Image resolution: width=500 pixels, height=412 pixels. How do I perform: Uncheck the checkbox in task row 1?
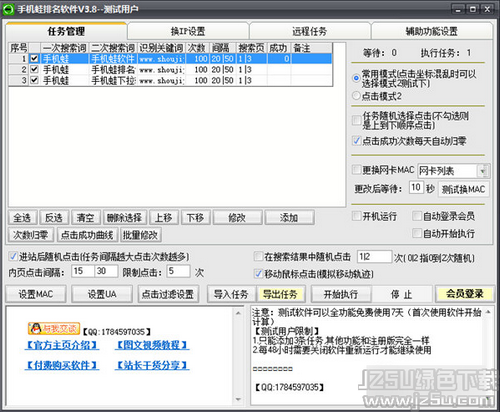pos(34,59)
